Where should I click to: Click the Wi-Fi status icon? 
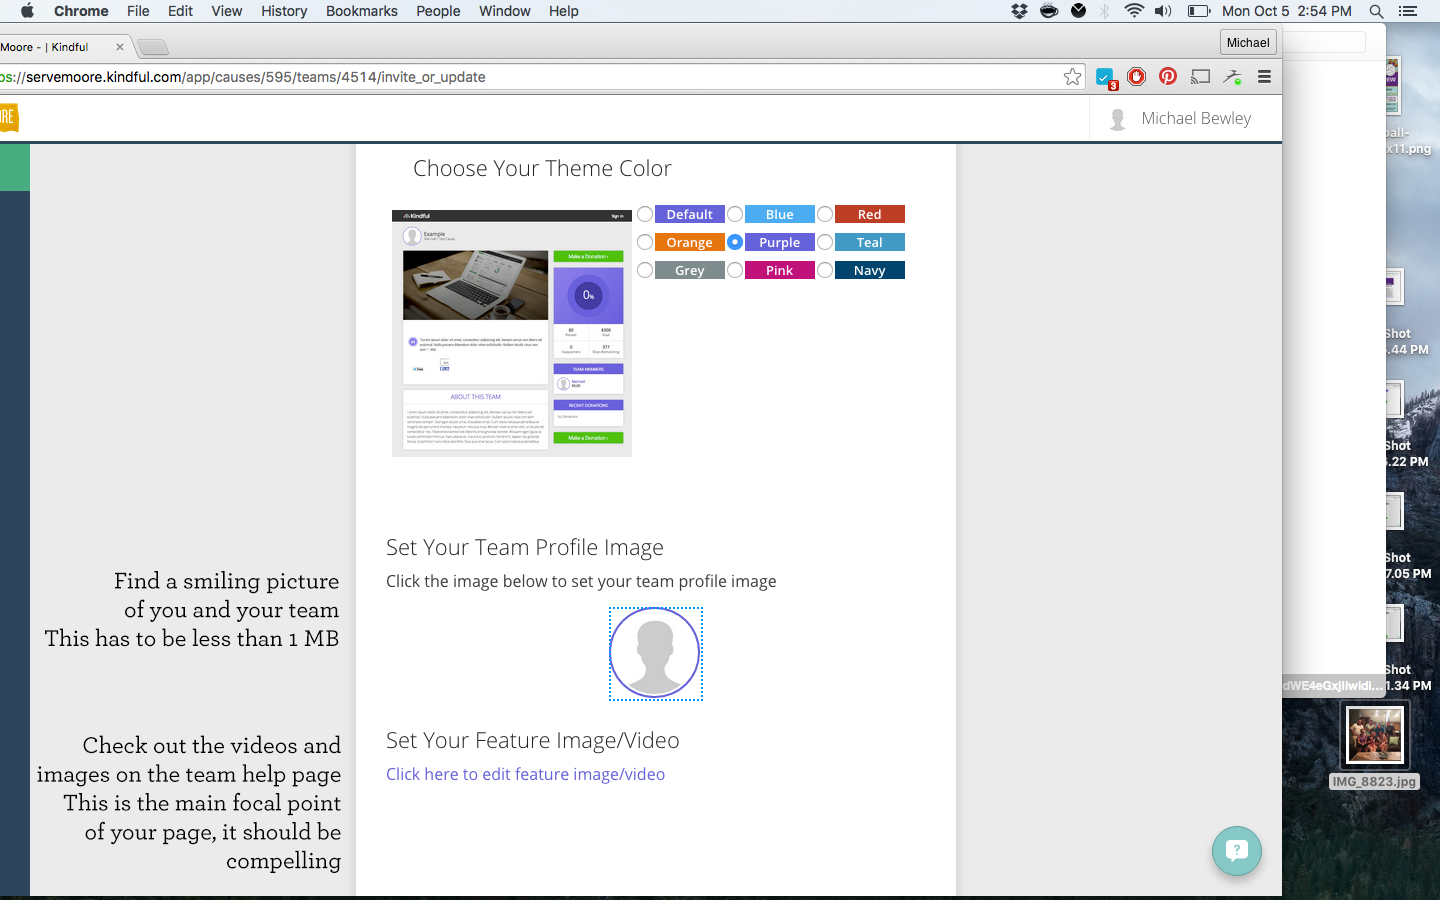pos(1134,11)
